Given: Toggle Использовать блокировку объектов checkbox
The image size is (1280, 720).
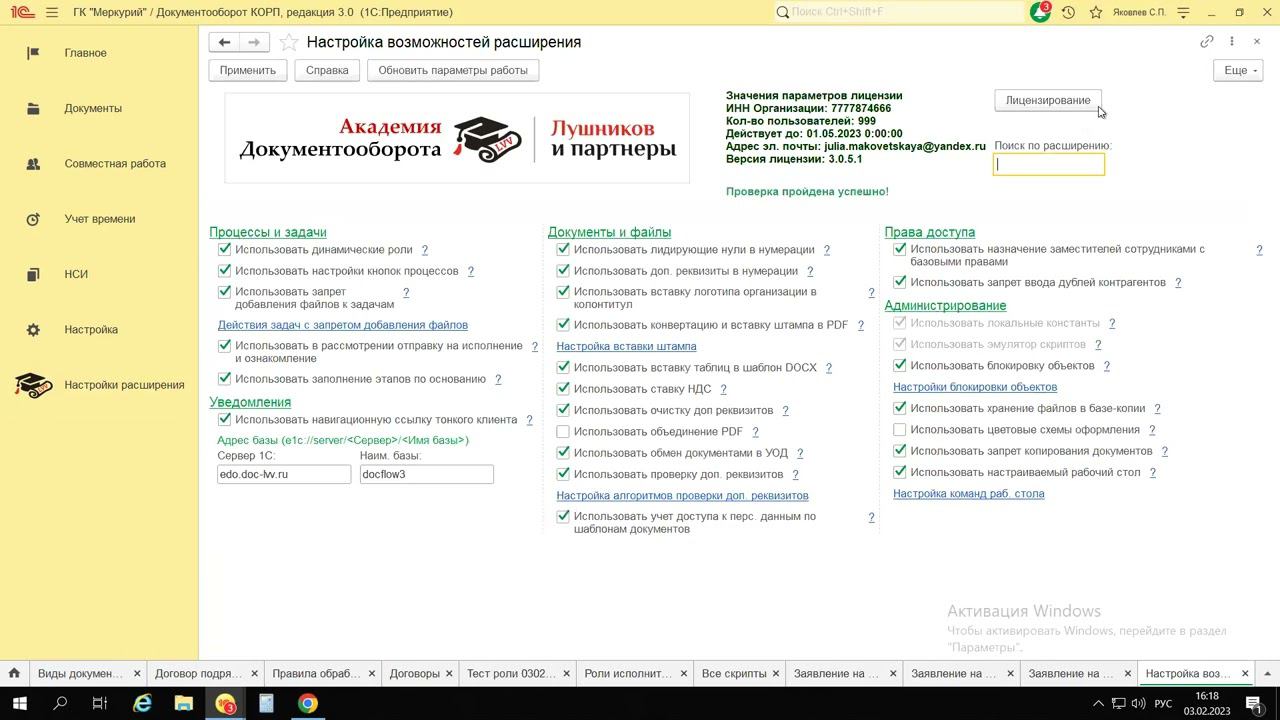Looking at the screenshot, I should (x=900, y=366).
